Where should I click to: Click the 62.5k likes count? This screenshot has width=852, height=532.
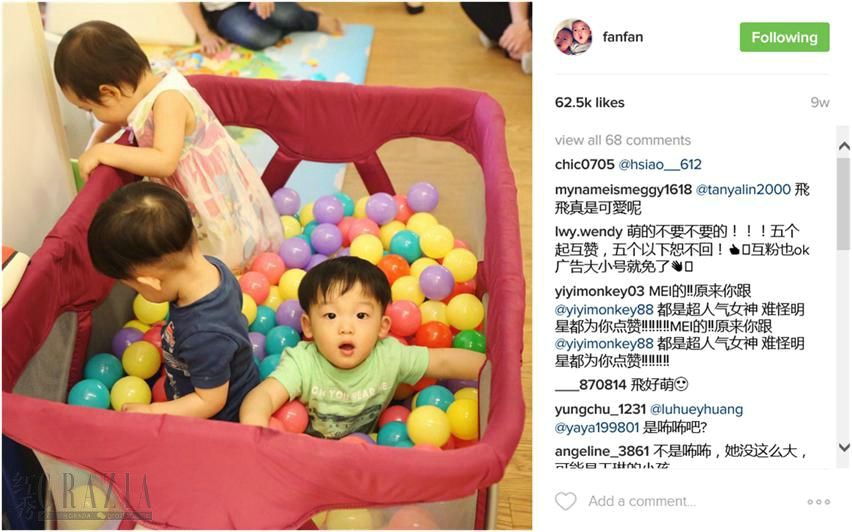pos(590,102)
